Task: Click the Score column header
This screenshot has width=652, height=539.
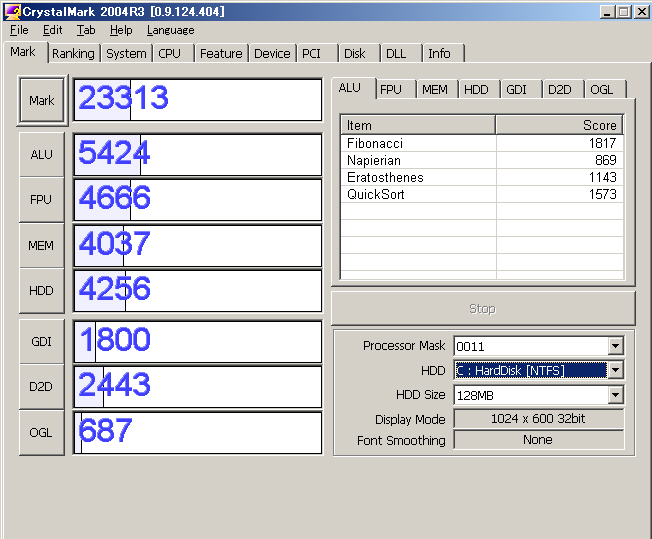Action: (x=560, y=125)
